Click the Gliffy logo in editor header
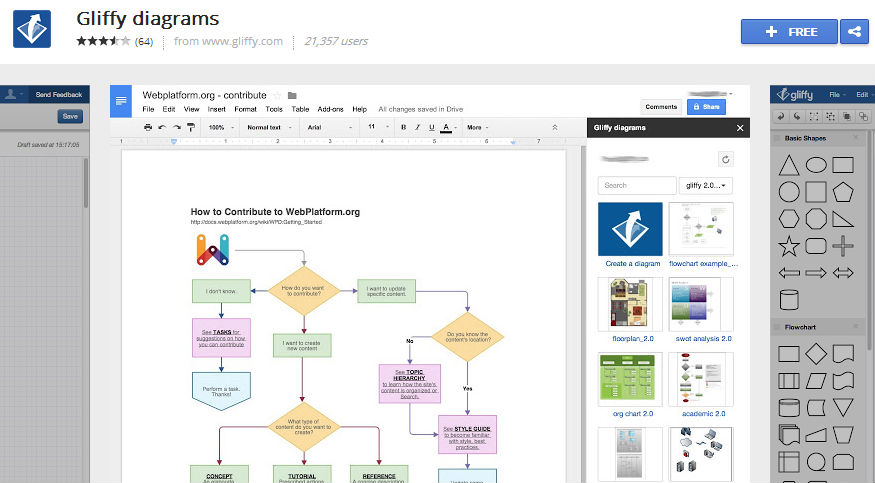875x483 pixels. (795, 94)
